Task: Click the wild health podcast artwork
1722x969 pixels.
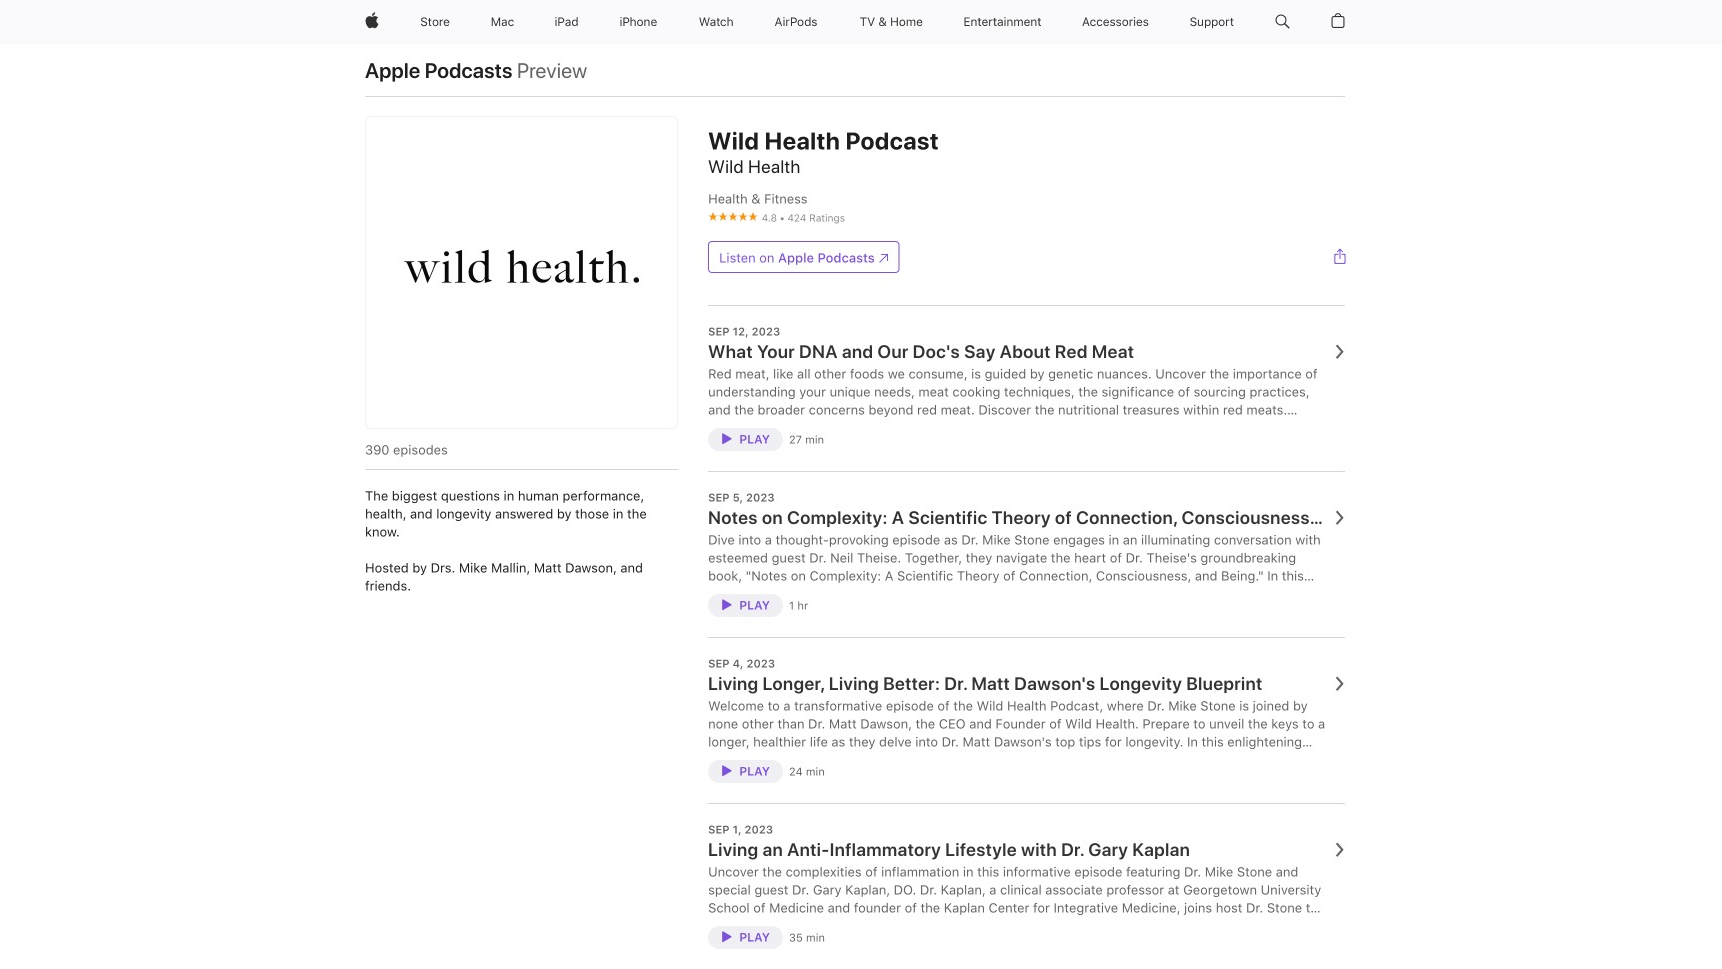Action: pyautogui.click(x=521, y=272)
